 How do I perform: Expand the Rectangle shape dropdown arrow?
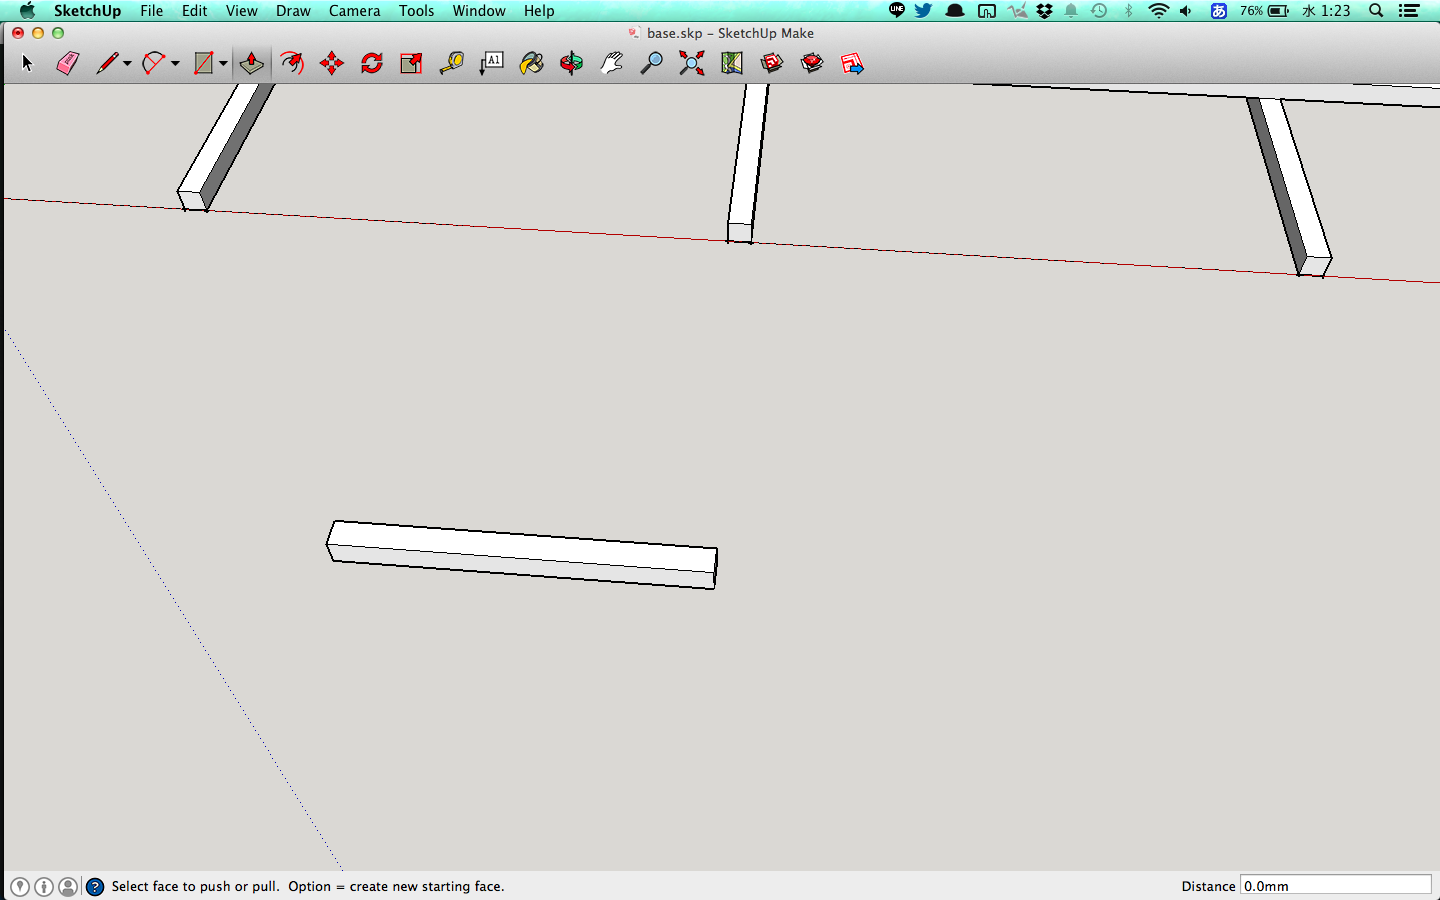pyautogui.click(x=223, y=64)
